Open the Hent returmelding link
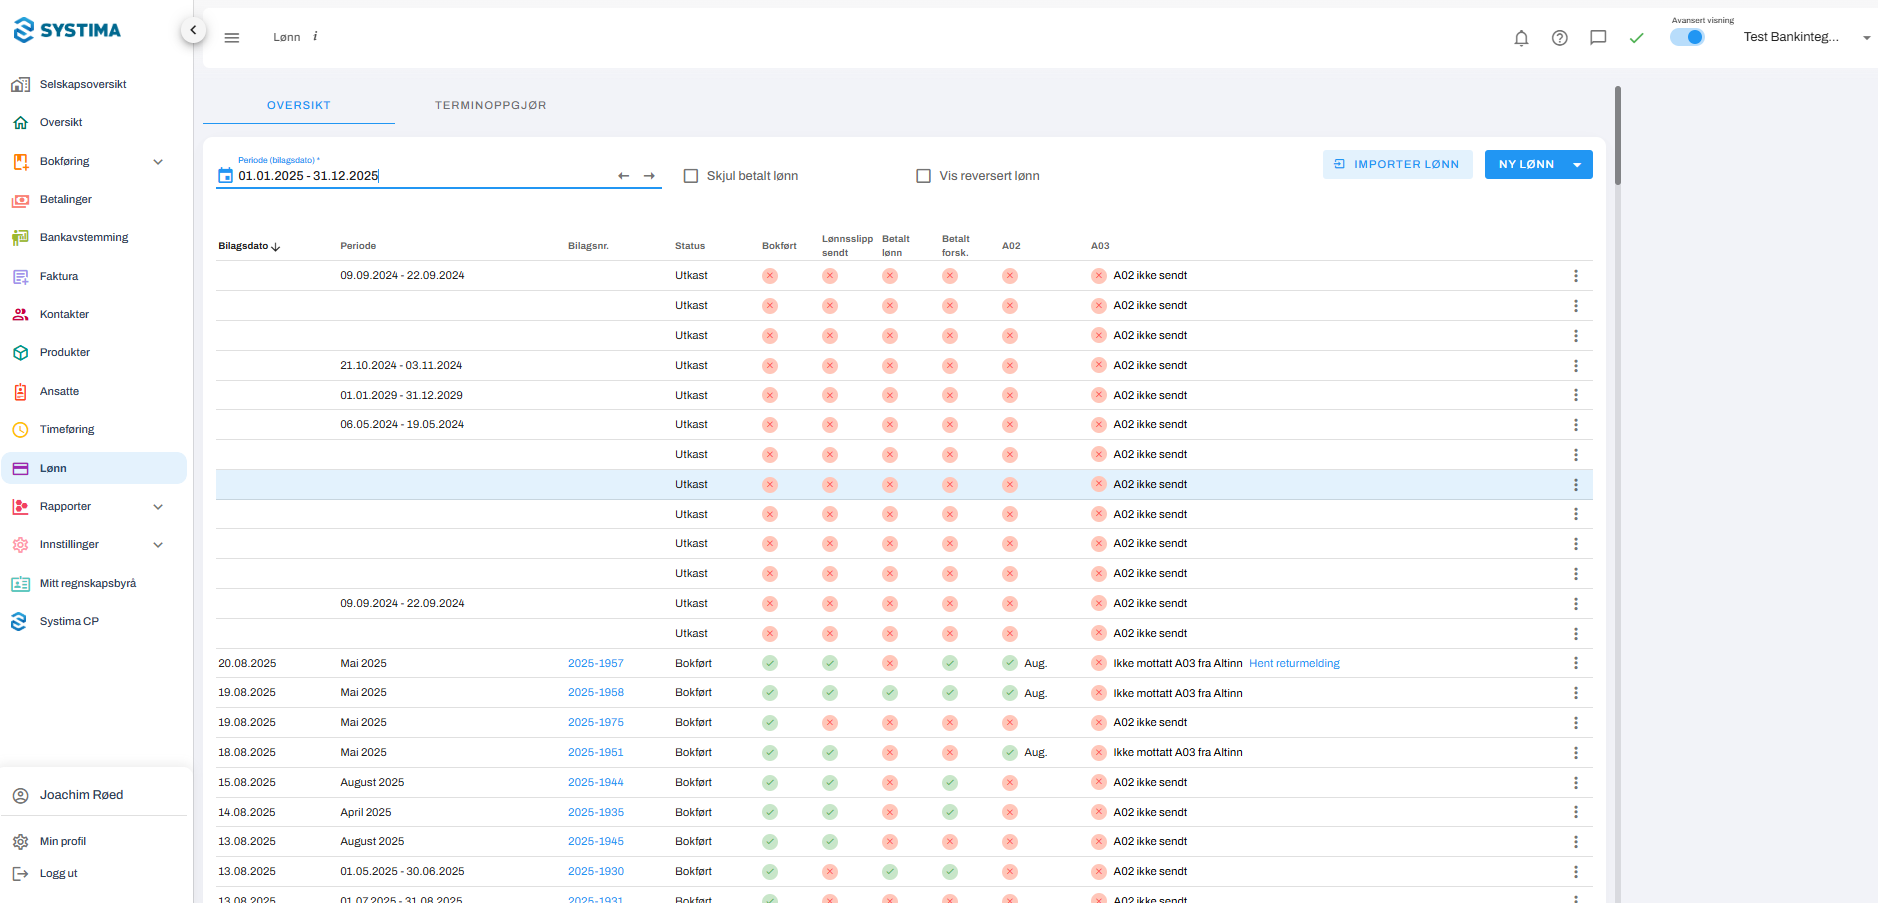This screenshot has height=903, width=1878. click(1294, 663)
